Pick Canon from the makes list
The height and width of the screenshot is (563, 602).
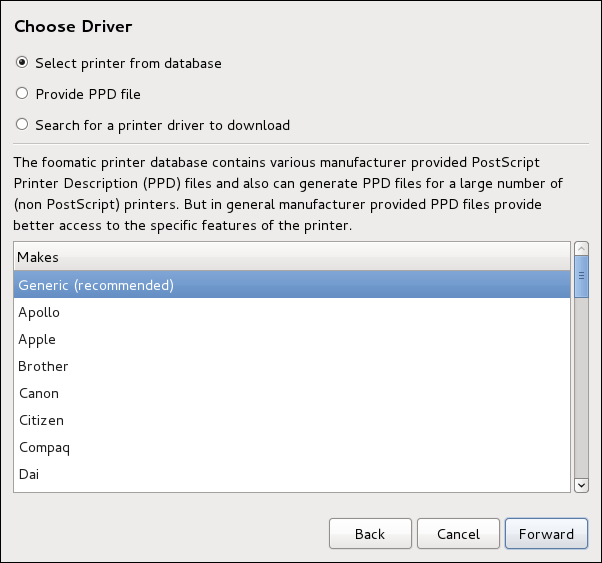point(292,393)
